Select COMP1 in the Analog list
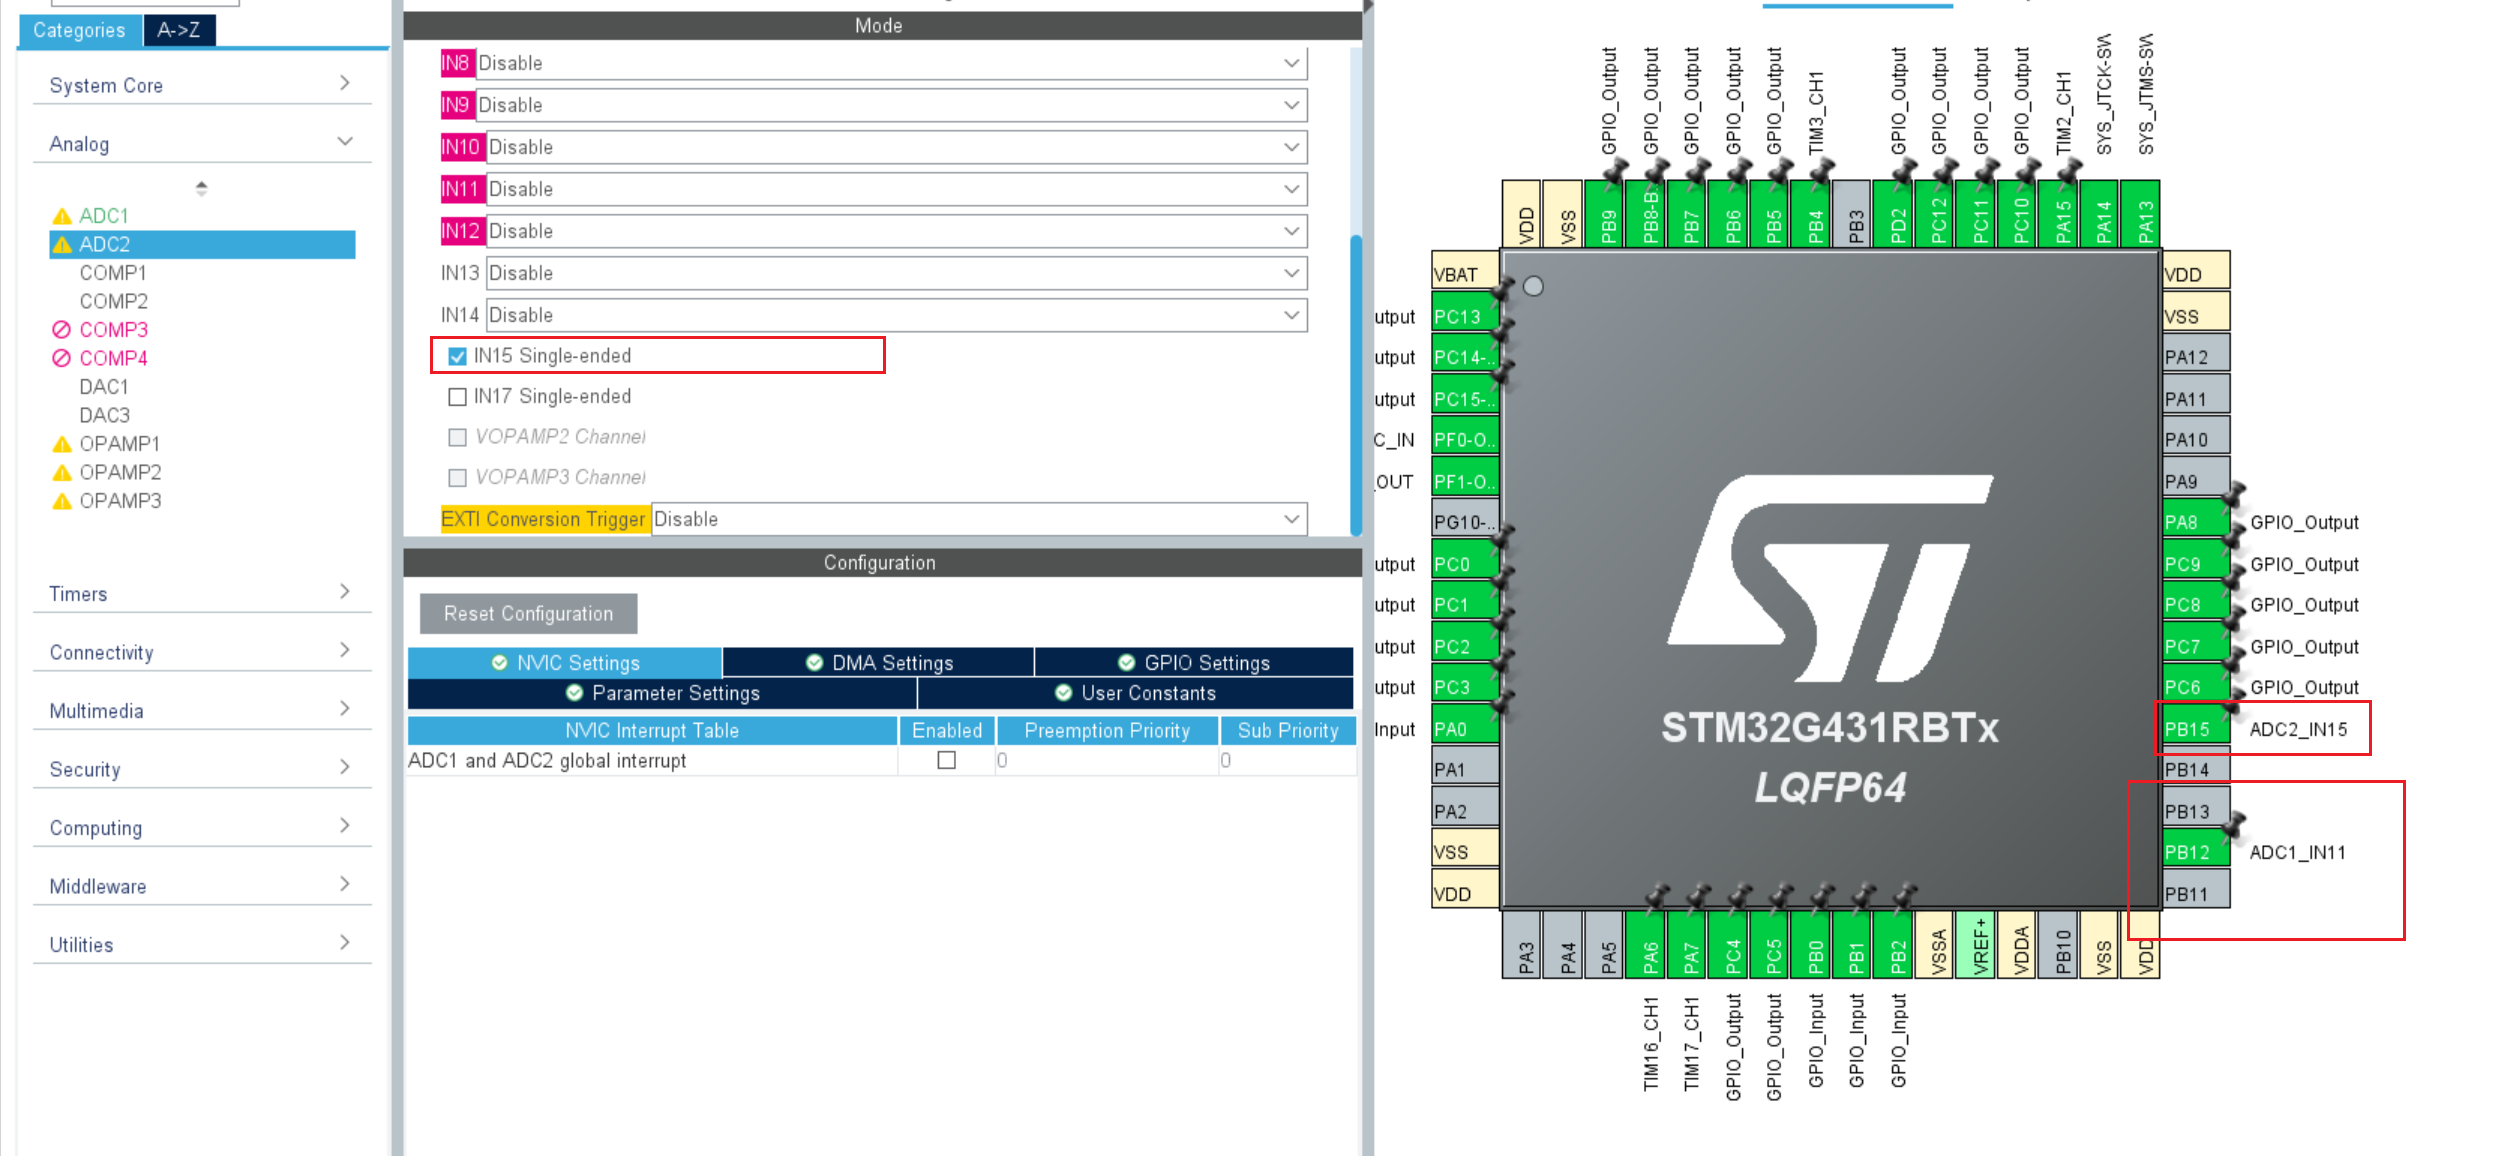The width and height of the screenshot is (2494, 1156). 113,273
